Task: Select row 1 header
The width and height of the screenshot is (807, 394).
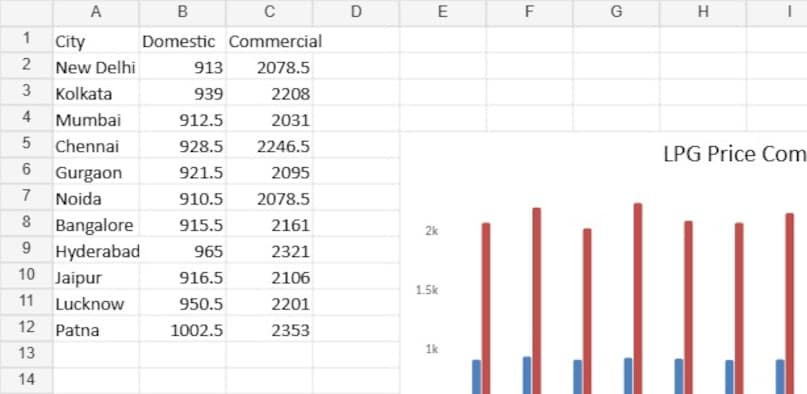Action: pos(26,40)
